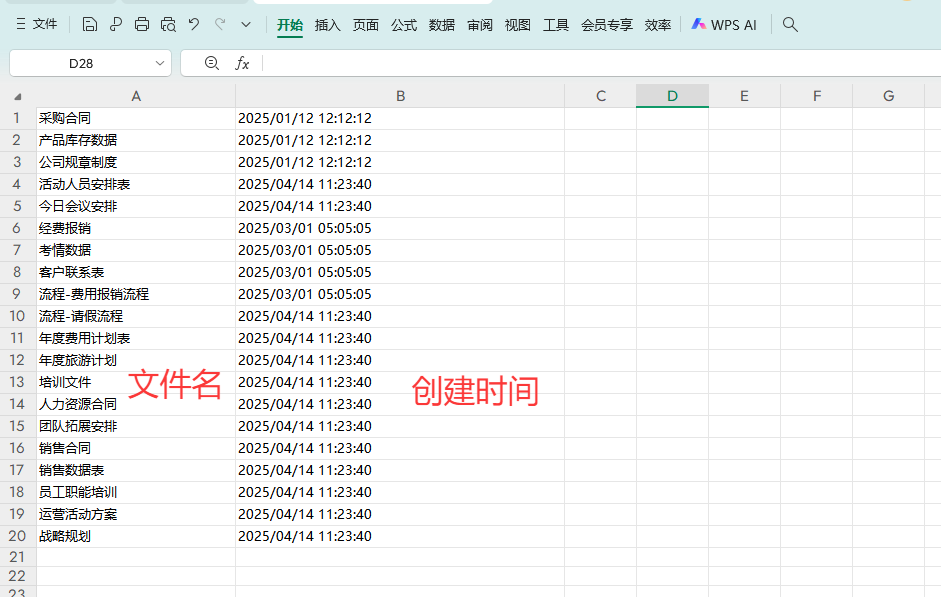Click the formula bar input area
The width and height of the screenshot is (941, 597).
[x=600, y=64]
